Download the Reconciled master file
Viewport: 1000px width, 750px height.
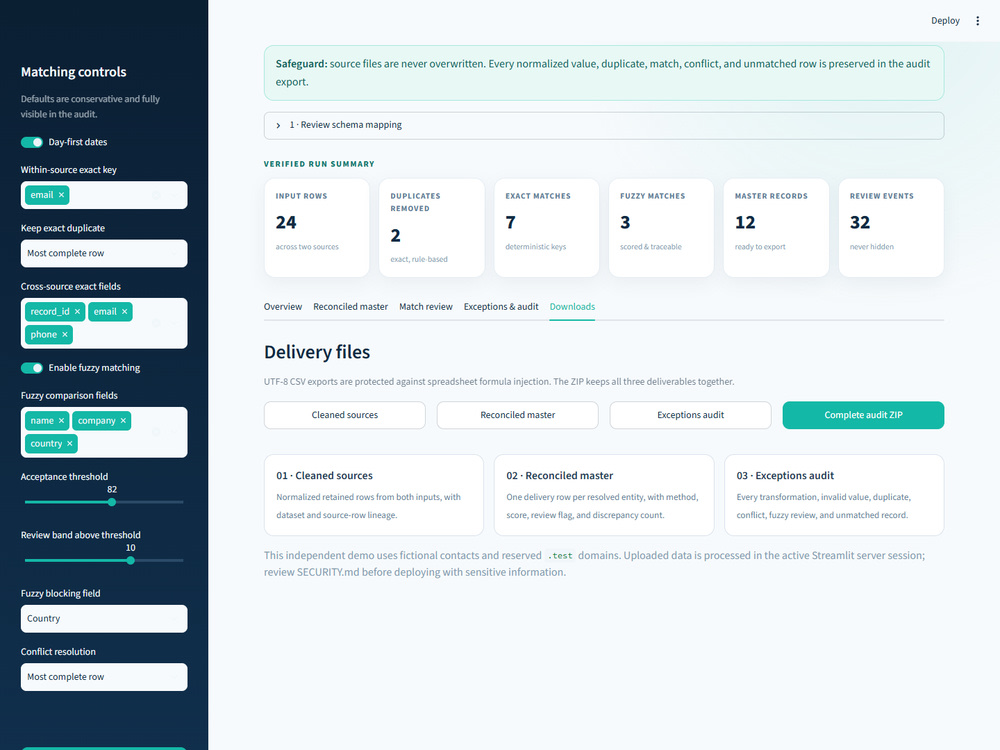[x=517, y=415]
